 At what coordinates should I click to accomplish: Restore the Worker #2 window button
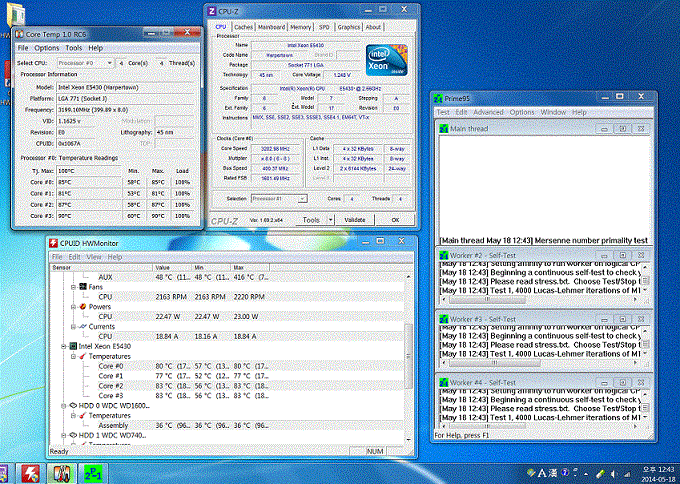622,255
